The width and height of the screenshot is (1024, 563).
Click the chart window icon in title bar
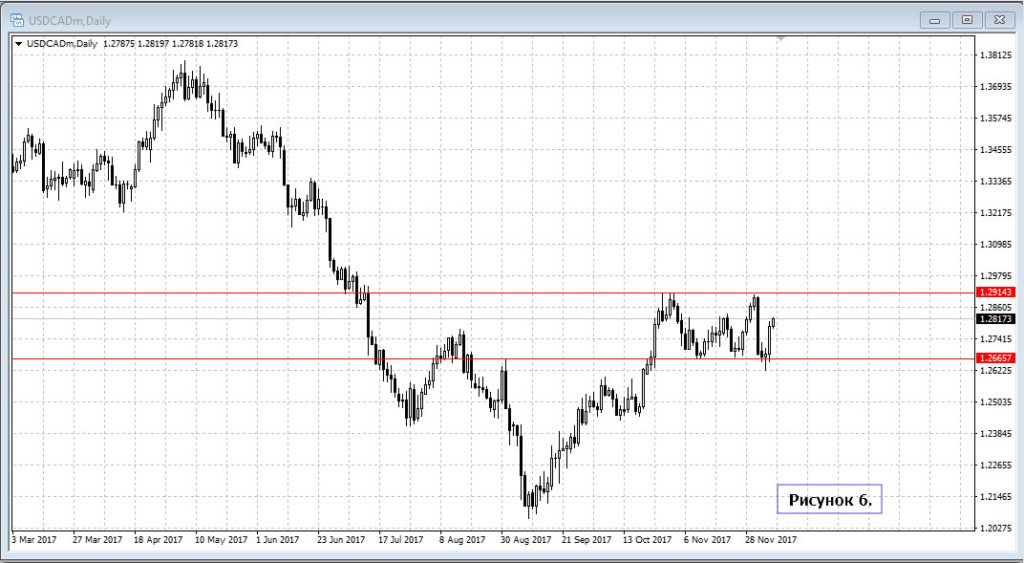(x=17, y=19)
